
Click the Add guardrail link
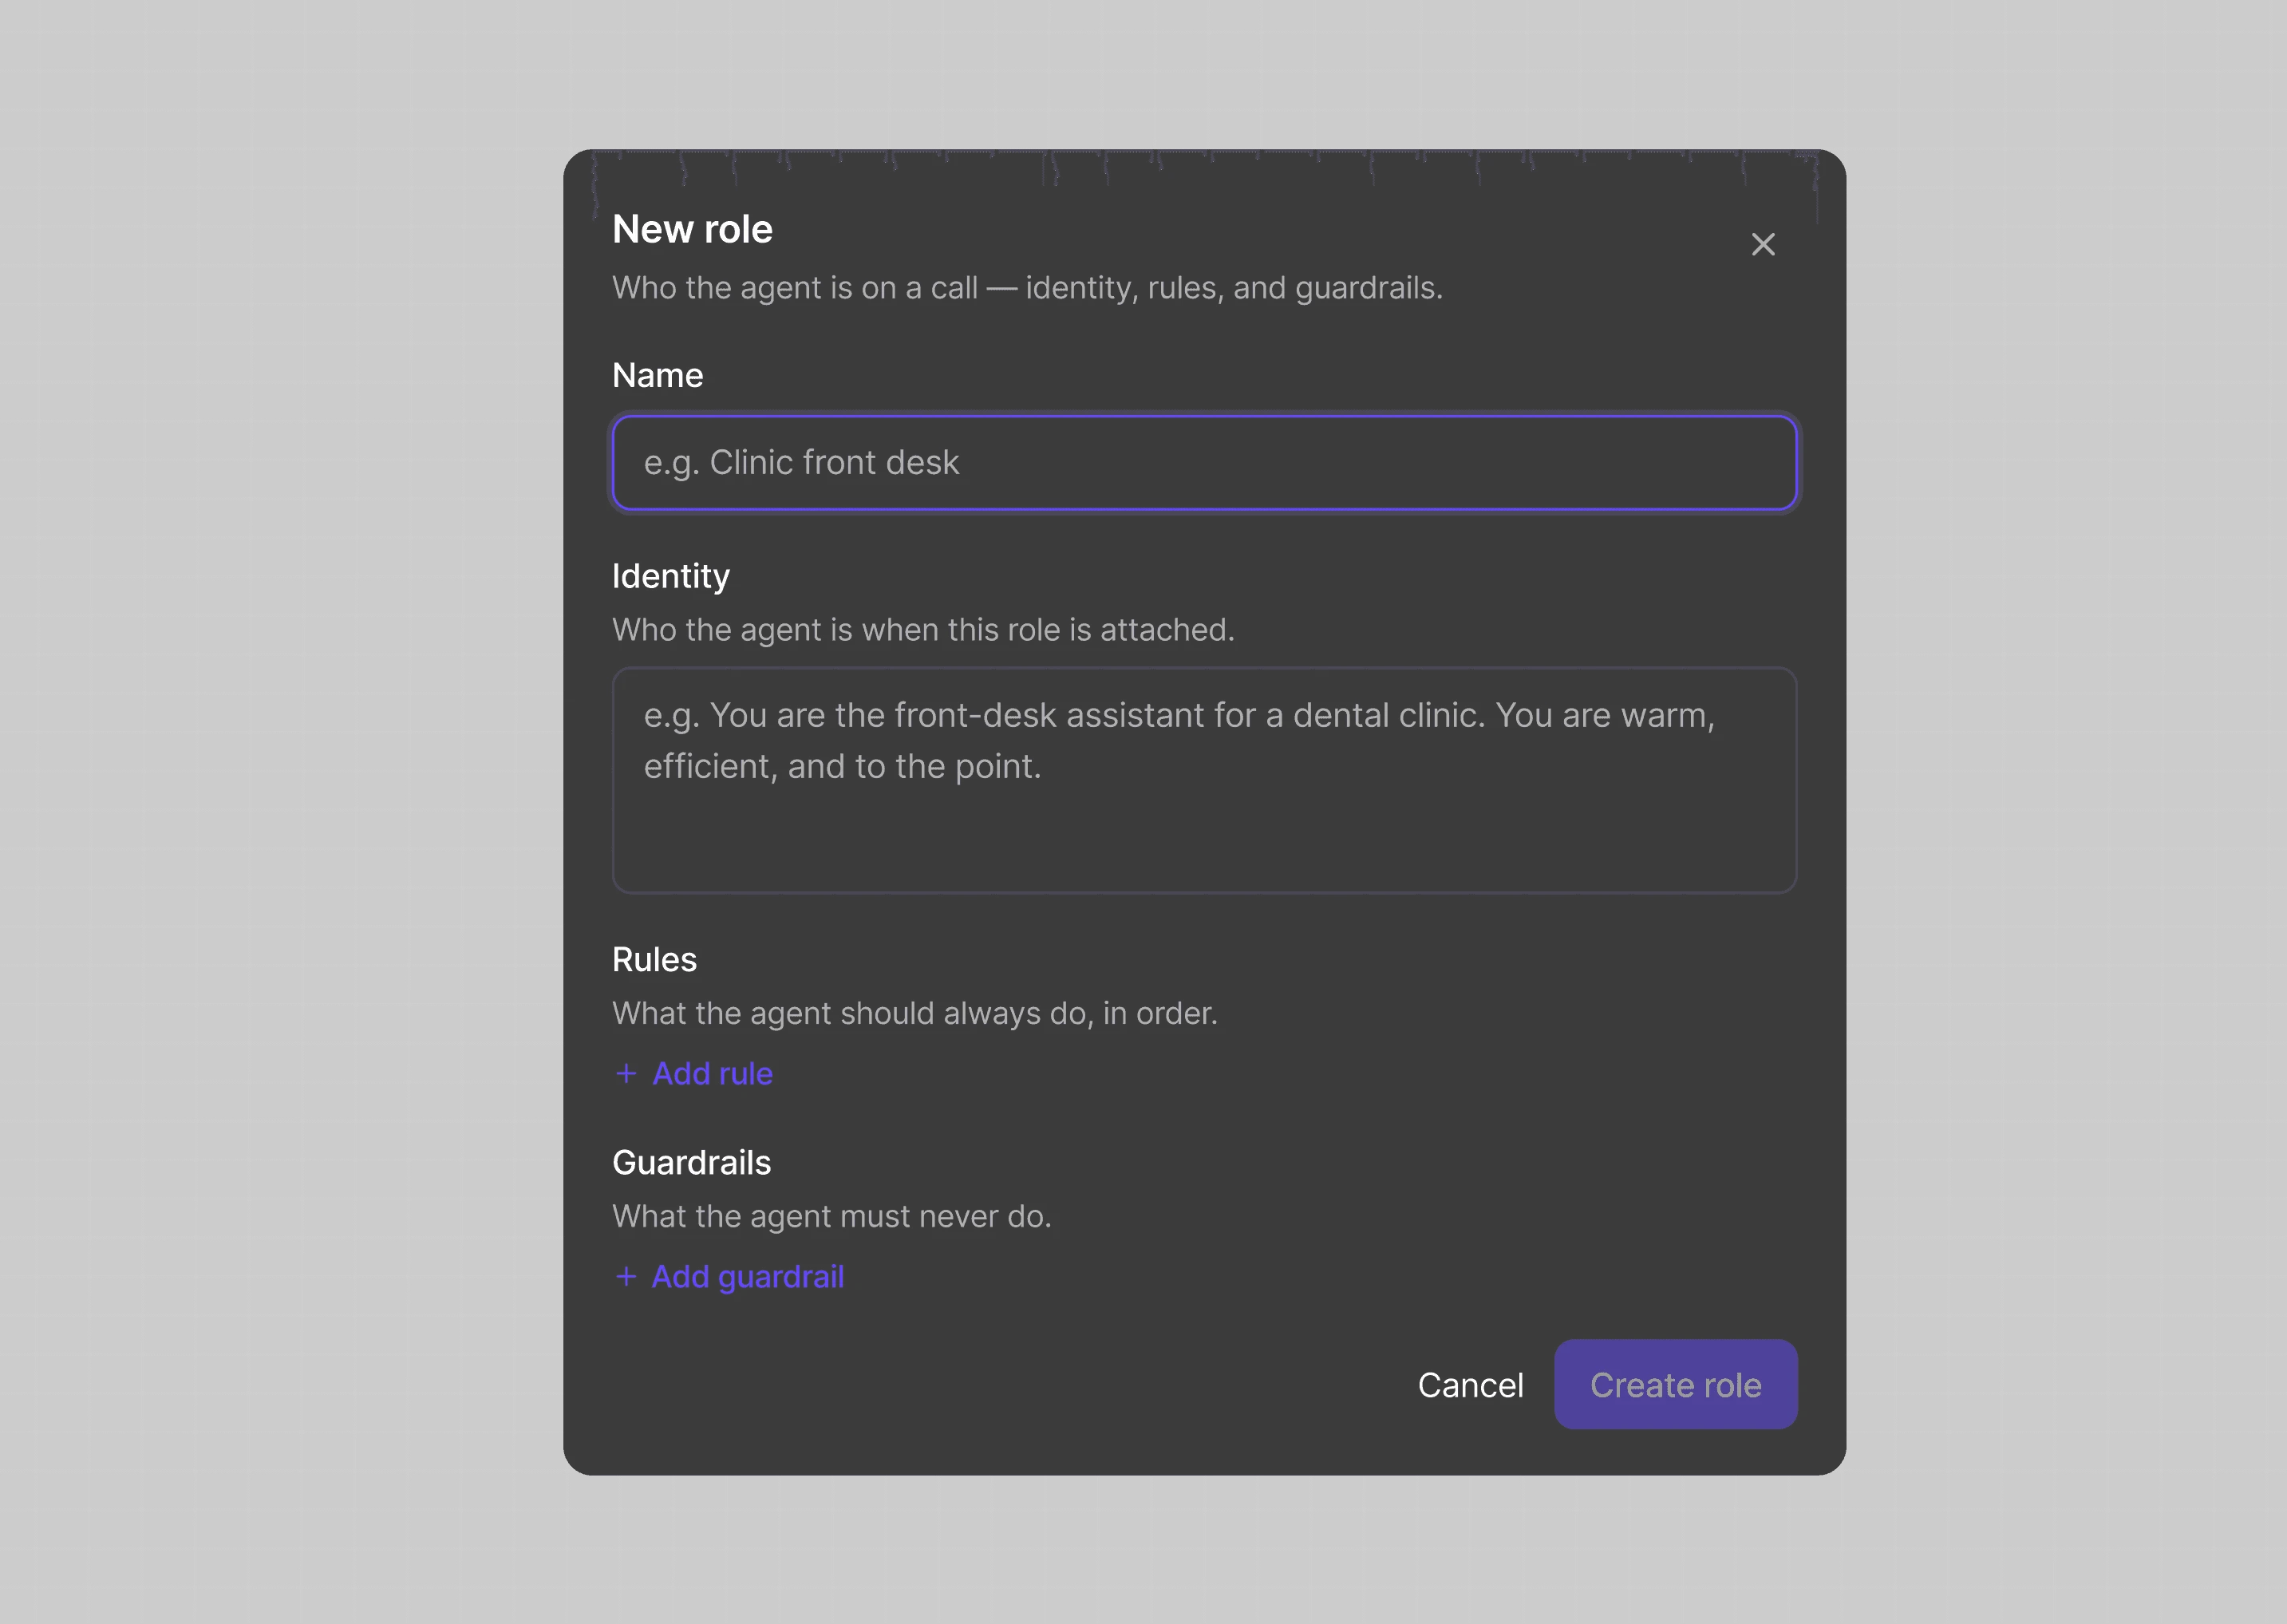[x=729, y=1276]
